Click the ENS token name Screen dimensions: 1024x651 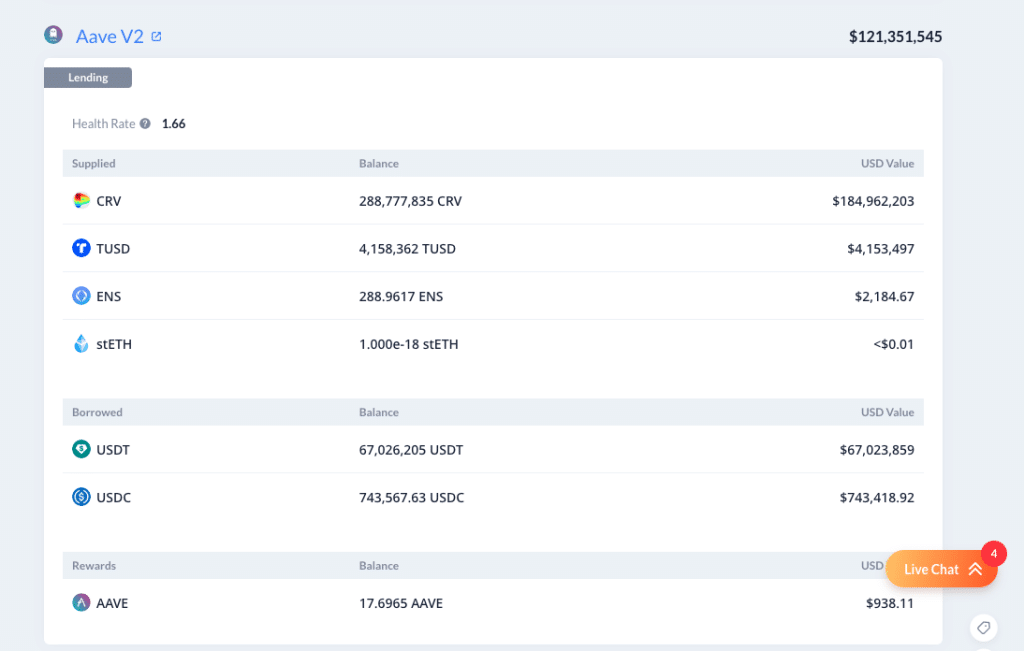[108, 296]
